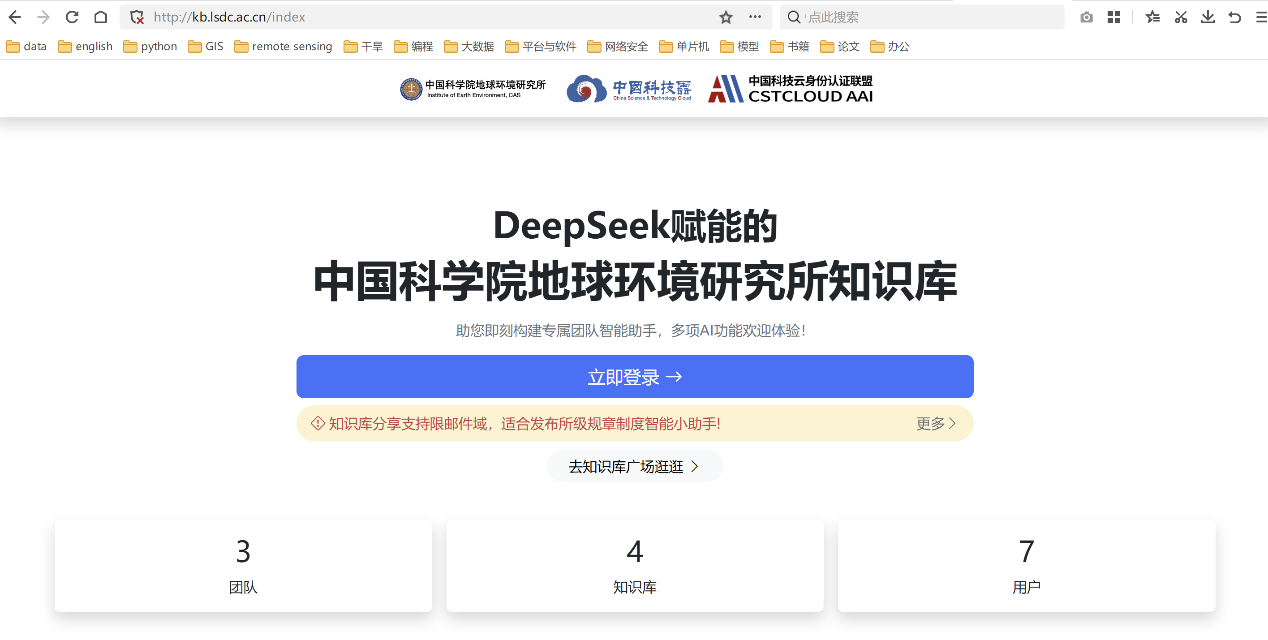
Task: Click the URL address bar
Action: point(430,17)
